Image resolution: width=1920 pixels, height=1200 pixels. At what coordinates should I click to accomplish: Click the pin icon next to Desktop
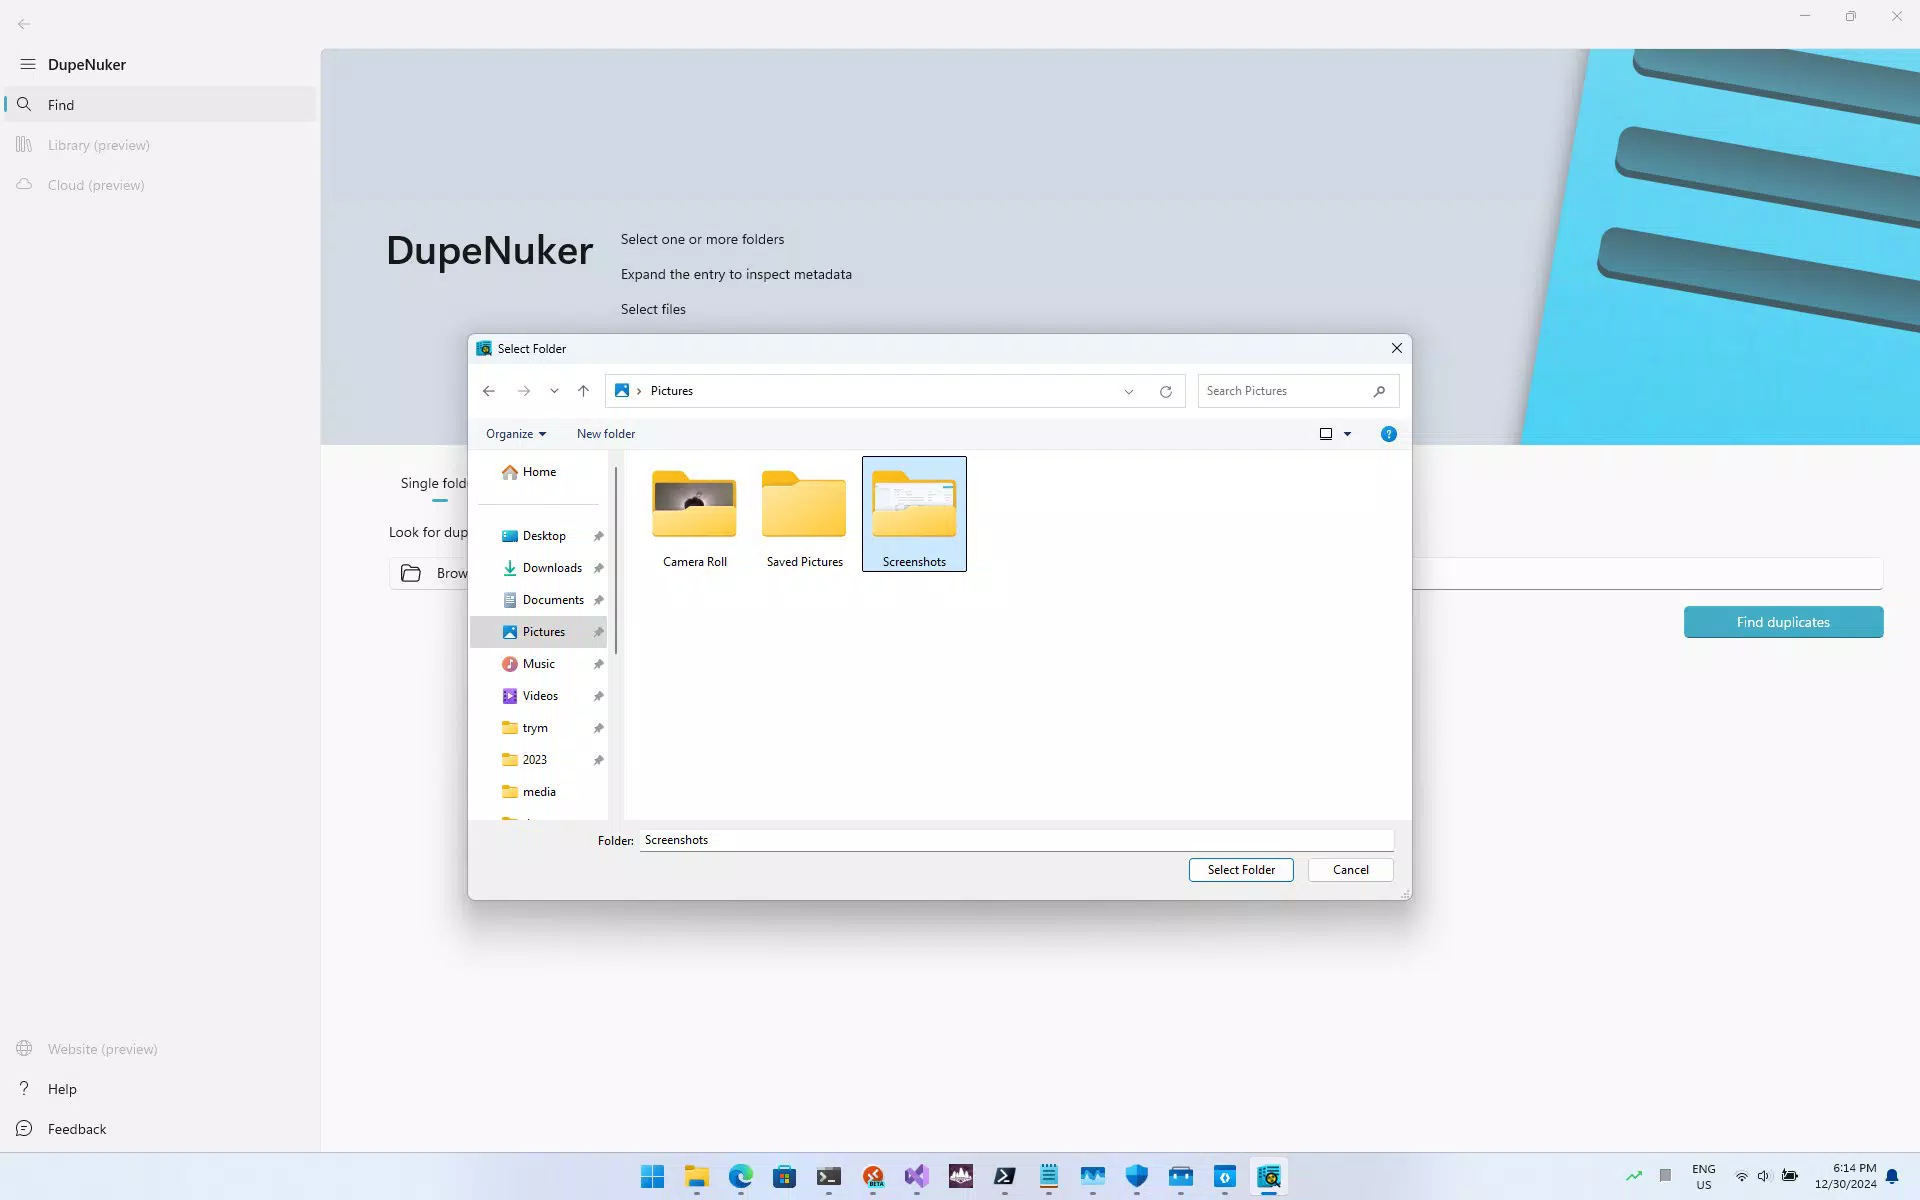(x=598, y=536)
